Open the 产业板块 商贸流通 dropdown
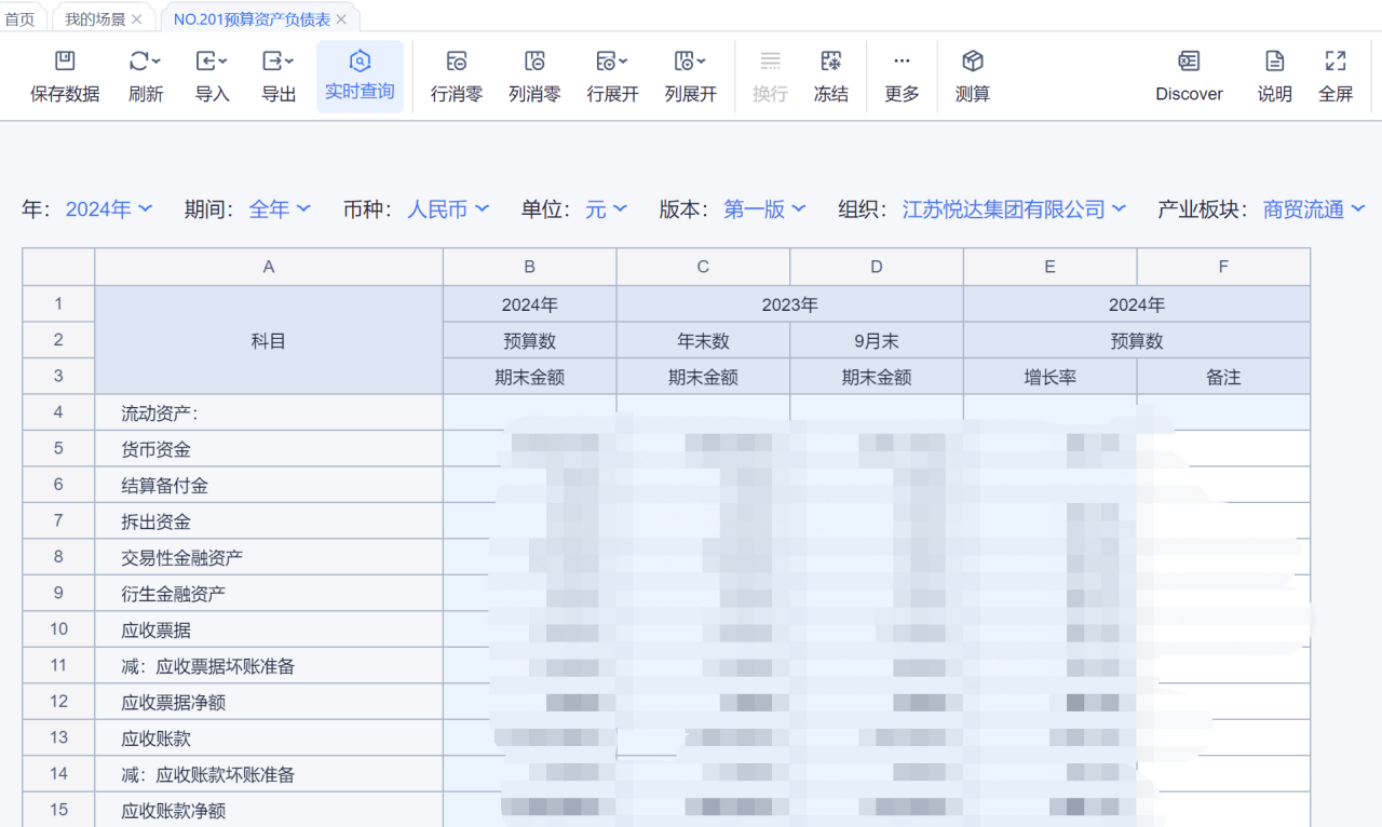This screenshot has height=827, width=1382. [1313, 209]
